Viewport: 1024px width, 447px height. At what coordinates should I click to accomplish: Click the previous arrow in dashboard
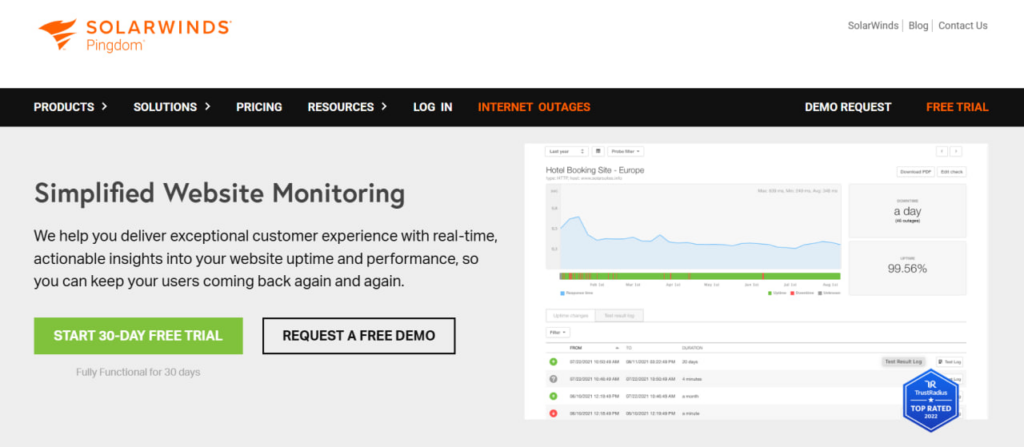point(942,151)
